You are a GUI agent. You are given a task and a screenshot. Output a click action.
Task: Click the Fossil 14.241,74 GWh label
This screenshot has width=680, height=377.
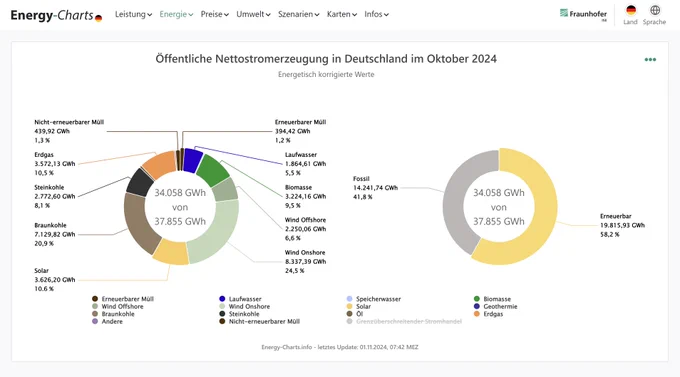(375, 187)
